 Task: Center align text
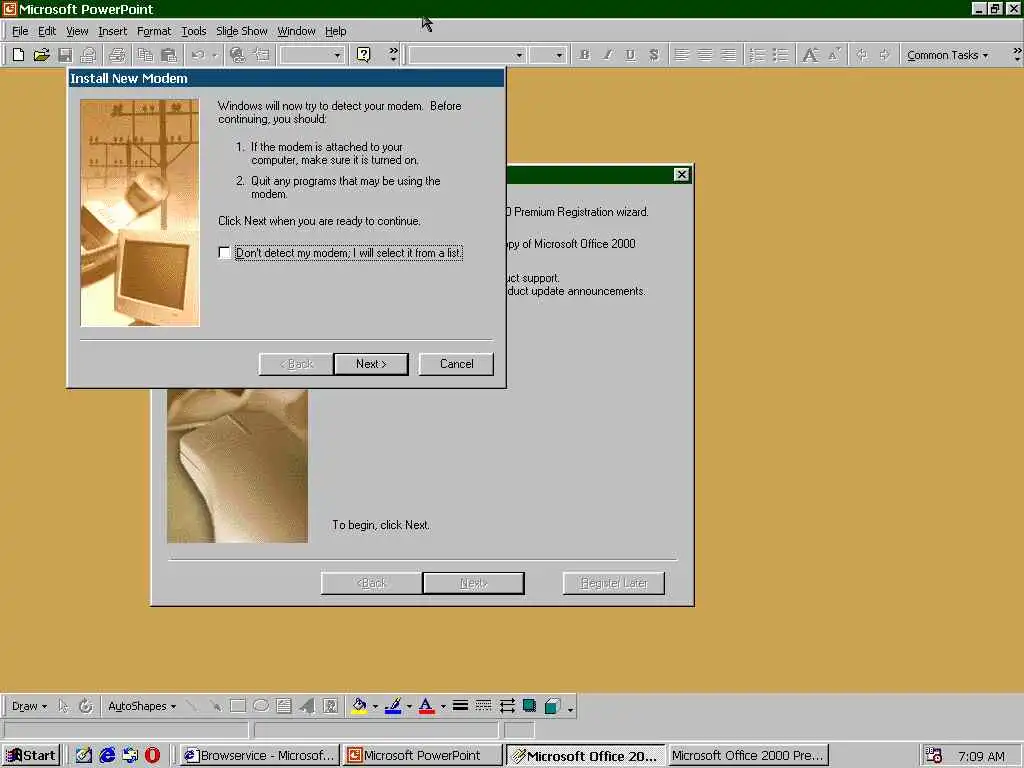(x=705, y=55)
